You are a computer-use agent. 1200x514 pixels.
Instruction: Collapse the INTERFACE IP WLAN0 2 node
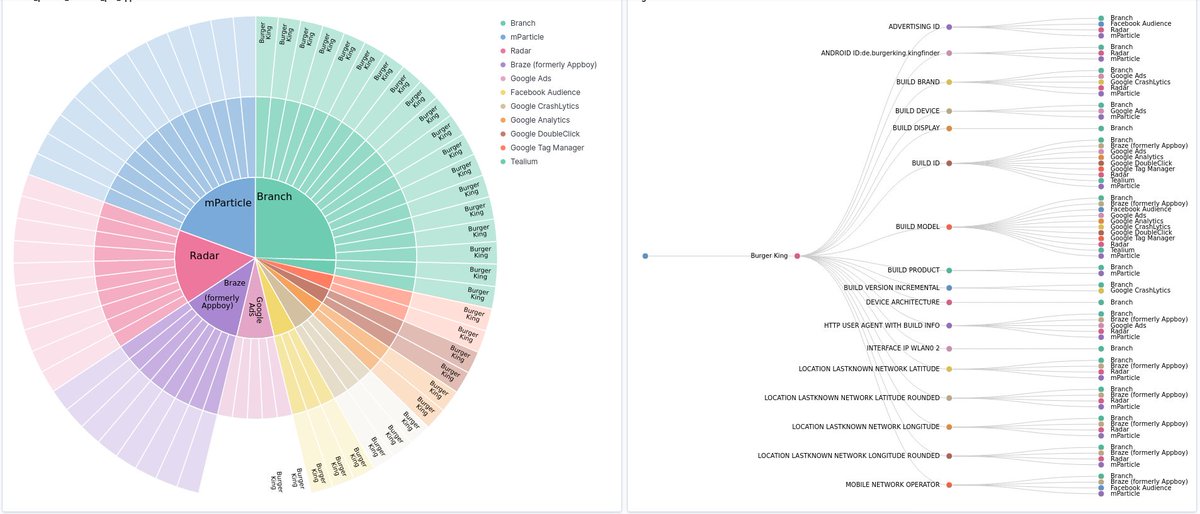coord(949,348)
